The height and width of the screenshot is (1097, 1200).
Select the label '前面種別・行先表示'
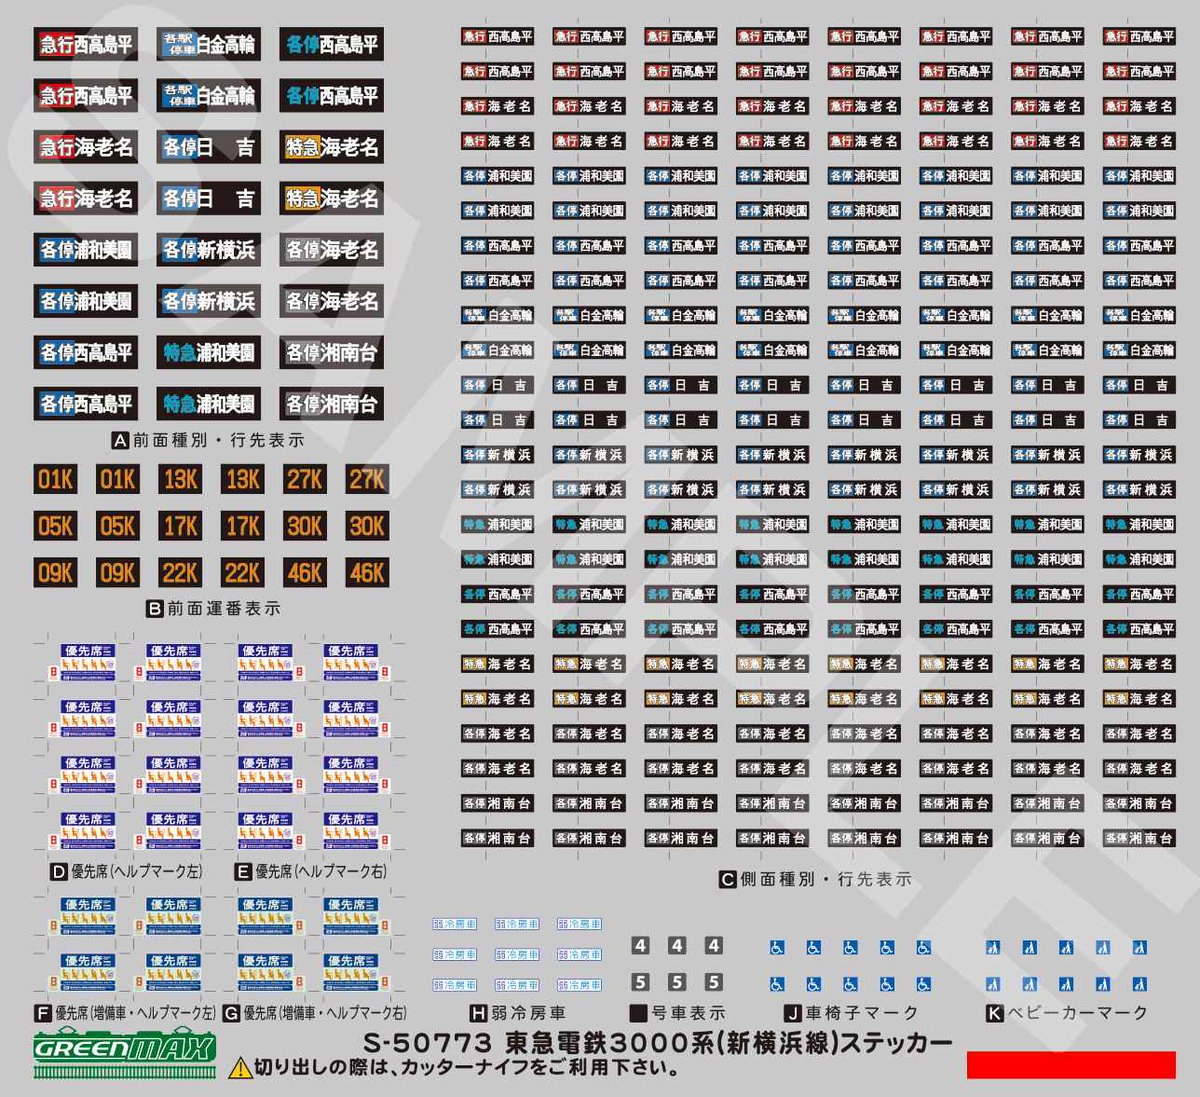click(x=218, y=440)
